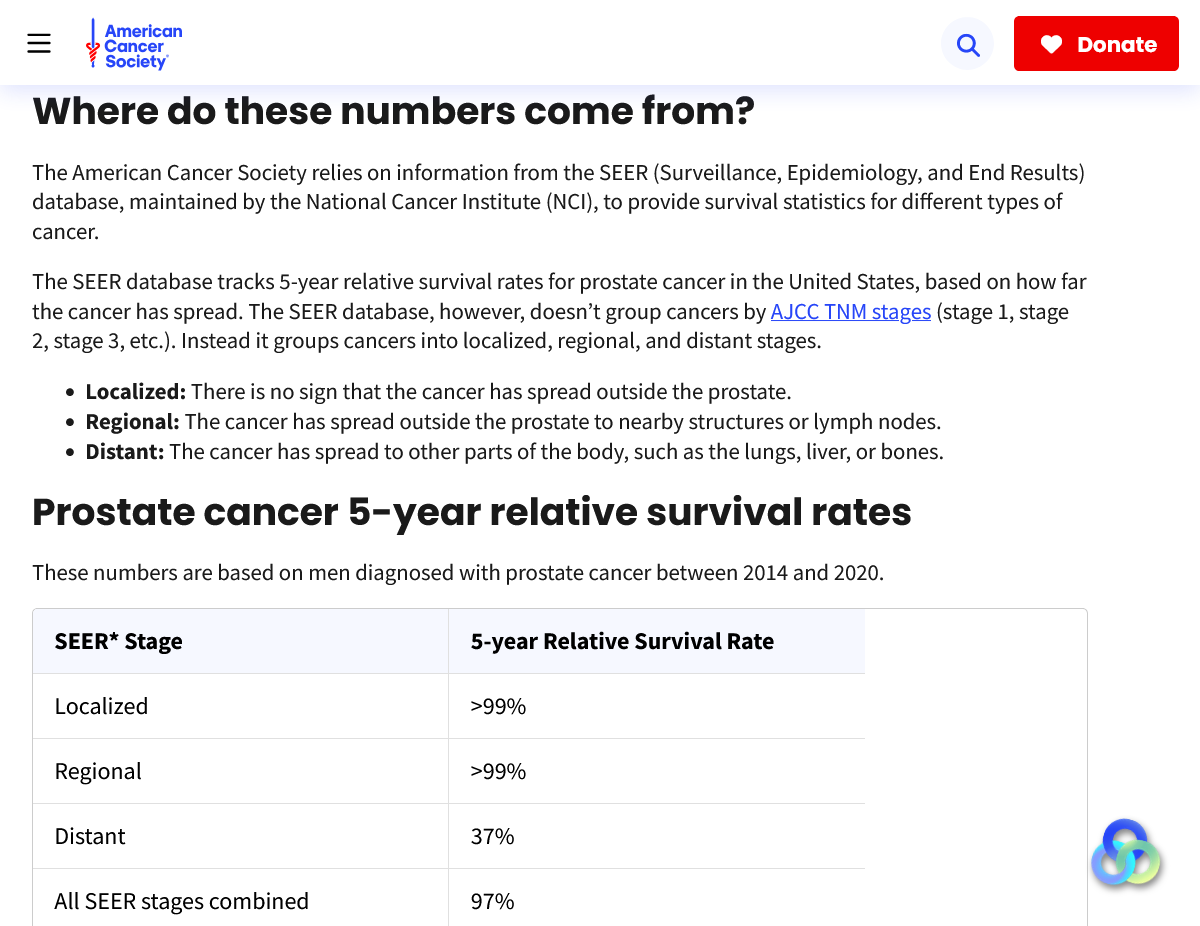Click the American Cancer Society logo
1200x926 pixels.
click(x=134, y=46)
